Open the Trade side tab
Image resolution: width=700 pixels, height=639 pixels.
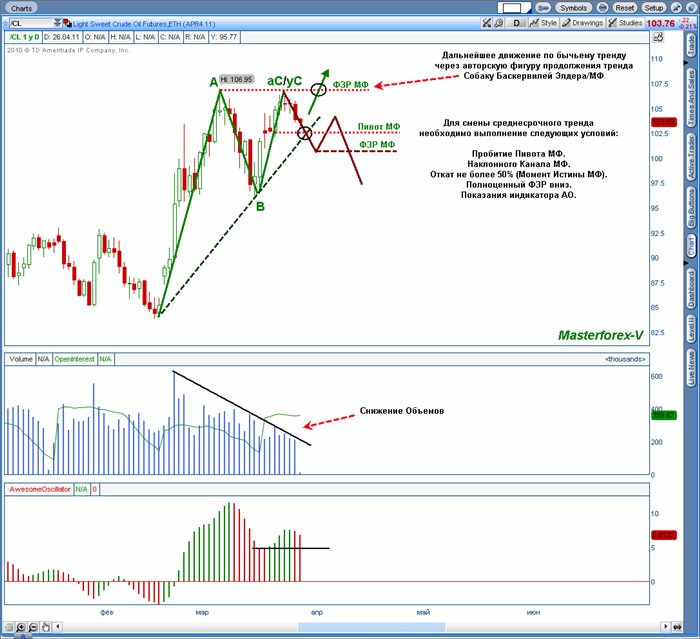point(691,45)
